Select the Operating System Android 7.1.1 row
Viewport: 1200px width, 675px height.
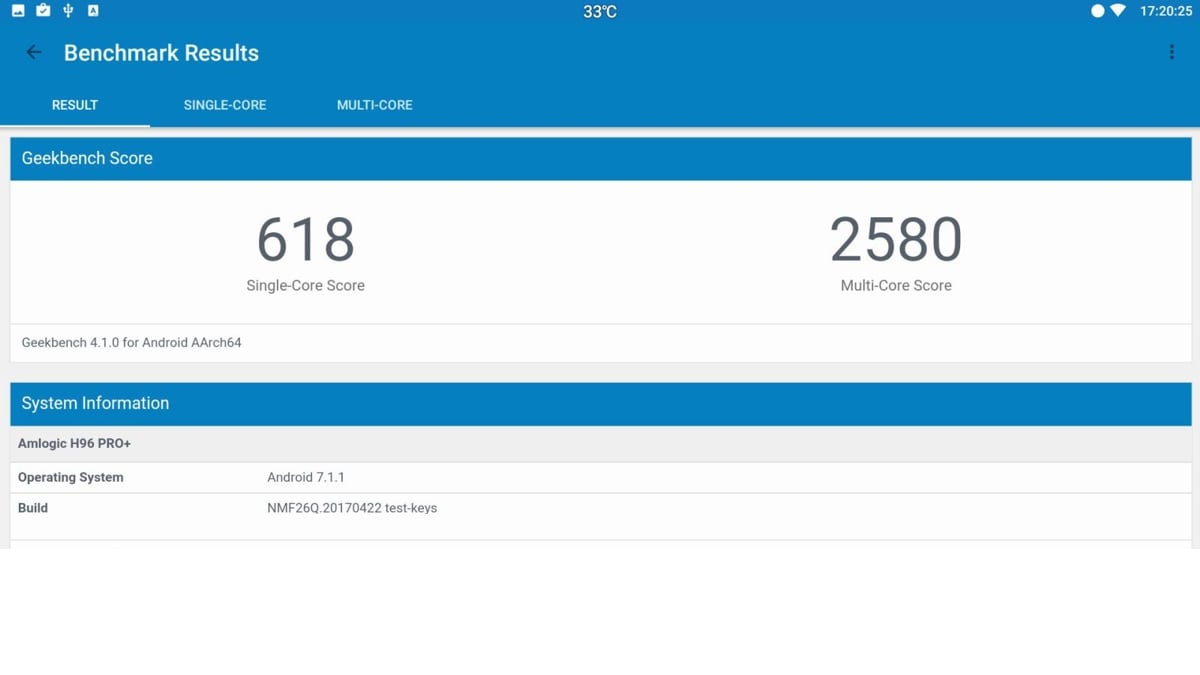point(200,477)
